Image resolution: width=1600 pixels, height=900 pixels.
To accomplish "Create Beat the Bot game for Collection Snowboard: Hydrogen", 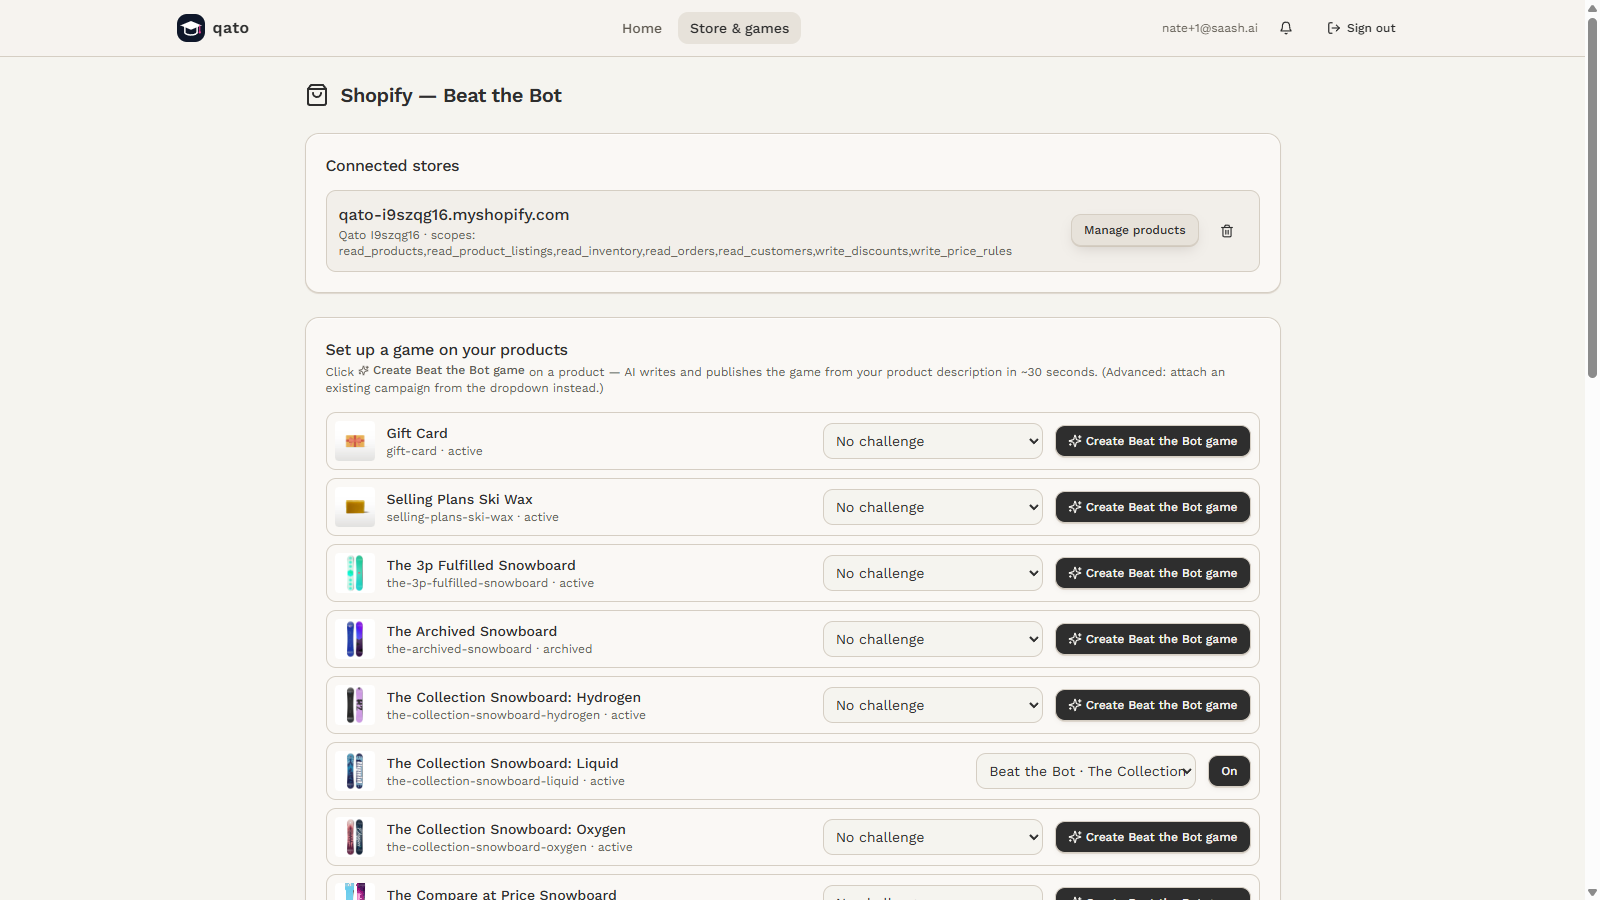I will (x=1153, y=705).
